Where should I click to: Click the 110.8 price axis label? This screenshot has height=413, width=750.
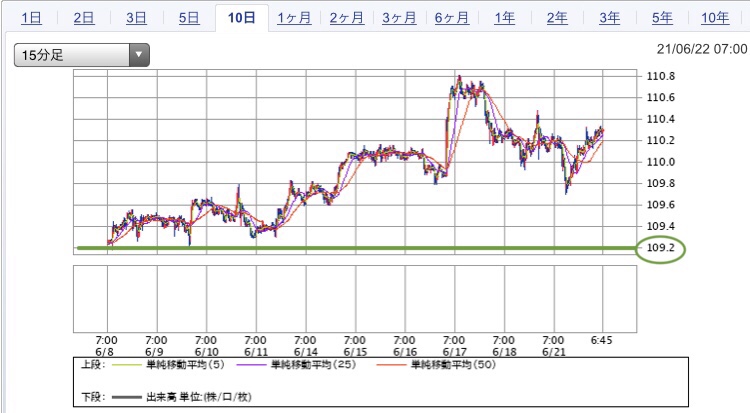[x=661, y=76]
